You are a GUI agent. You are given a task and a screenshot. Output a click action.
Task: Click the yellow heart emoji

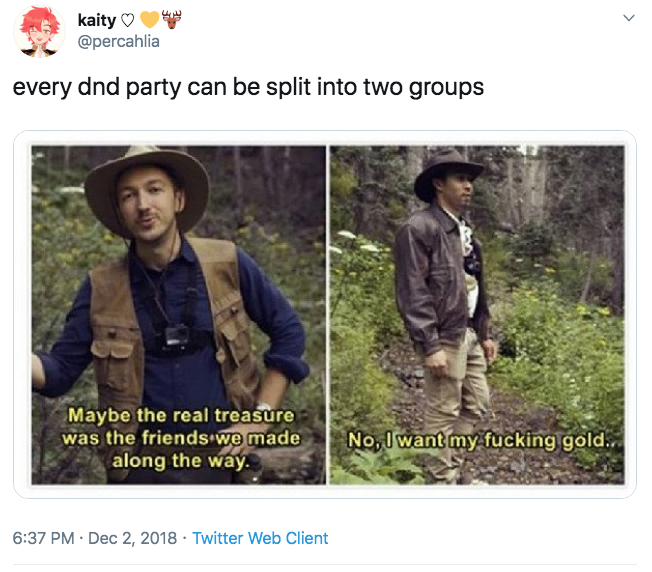point(150,20)
